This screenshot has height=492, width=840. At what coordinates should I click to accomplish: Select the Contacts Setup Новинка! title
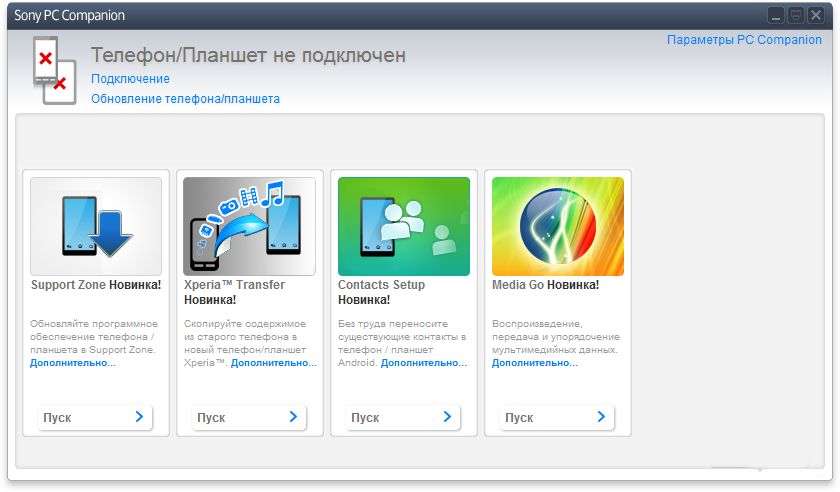pos(381,292)
